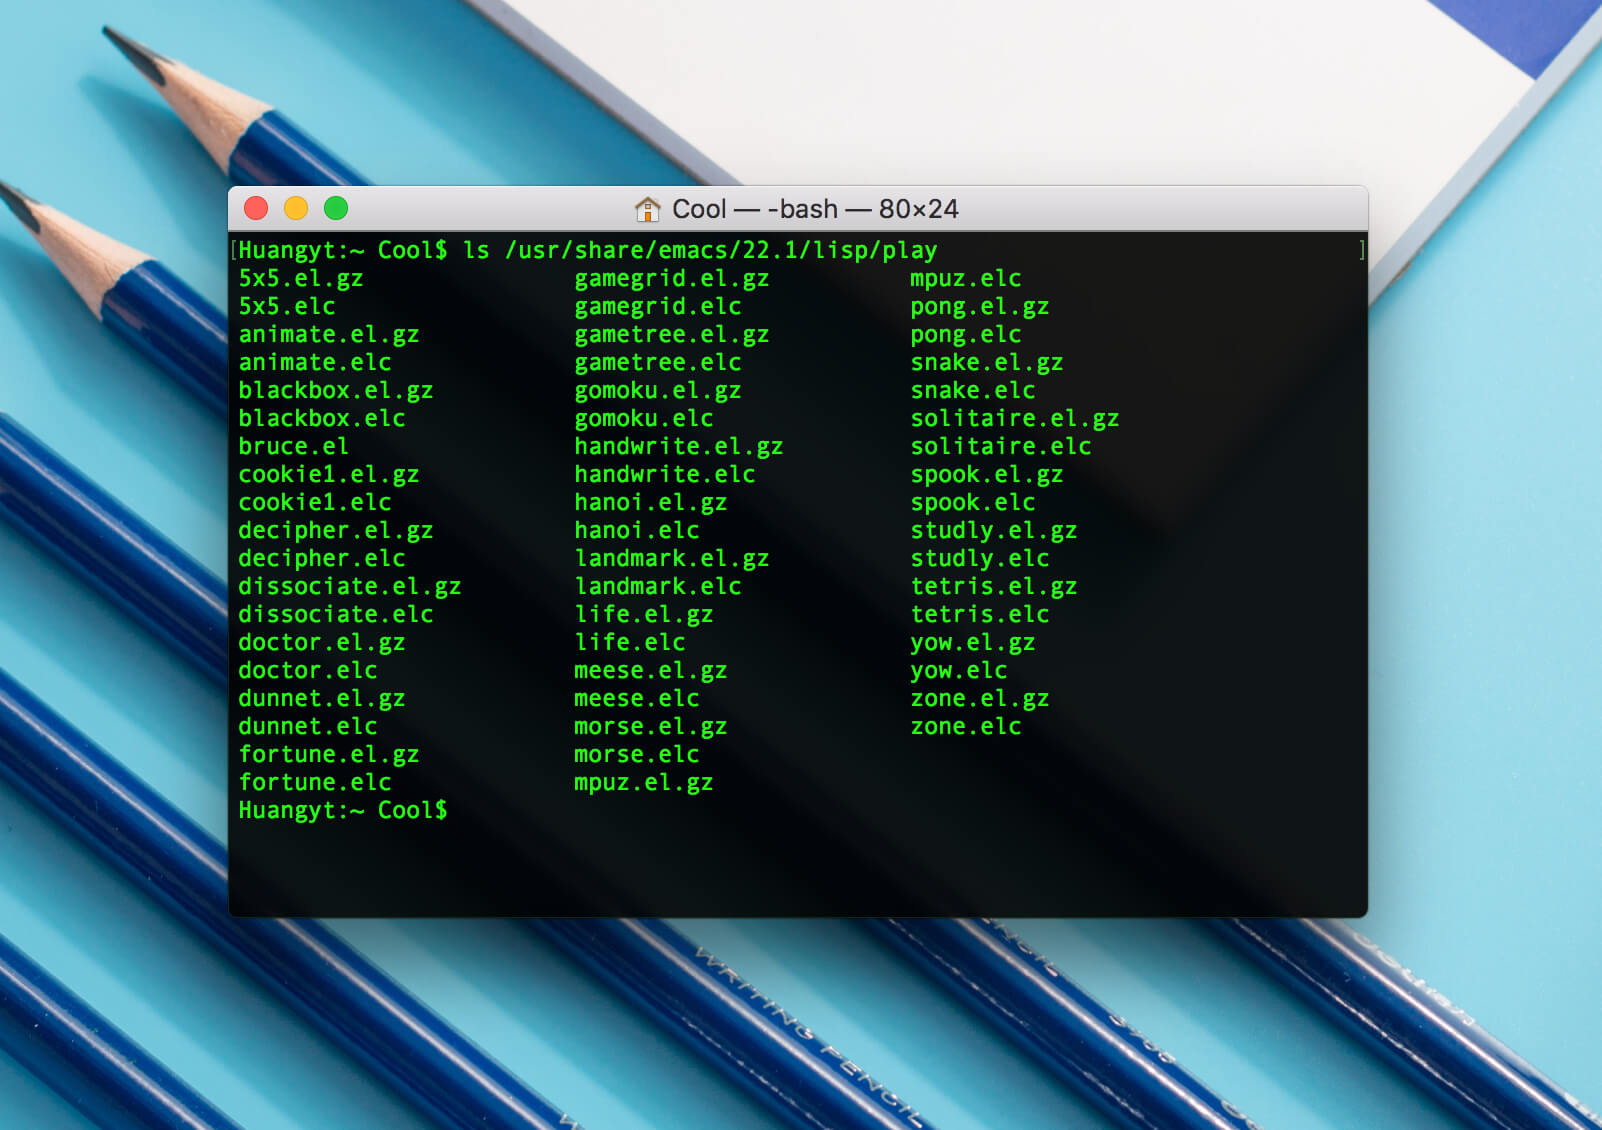Click the file name meese.elc
Screen dimensions: 1602x1130
[x=637, y=698]
